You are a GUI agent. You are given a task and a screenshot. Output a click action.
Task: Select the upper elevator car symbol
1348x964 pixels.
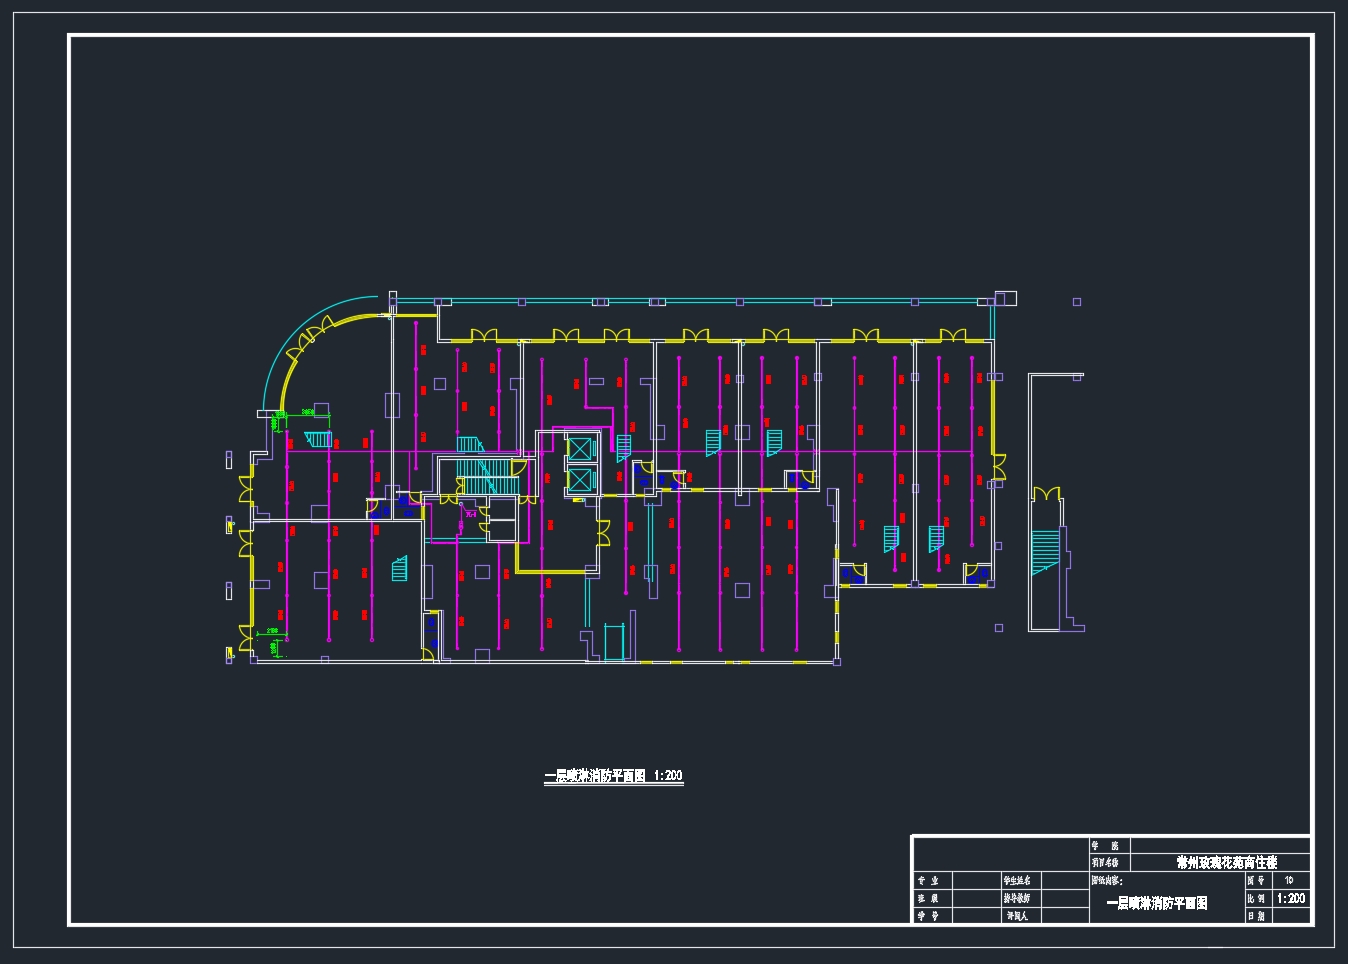pyautogui.click(x=580, y=448)
